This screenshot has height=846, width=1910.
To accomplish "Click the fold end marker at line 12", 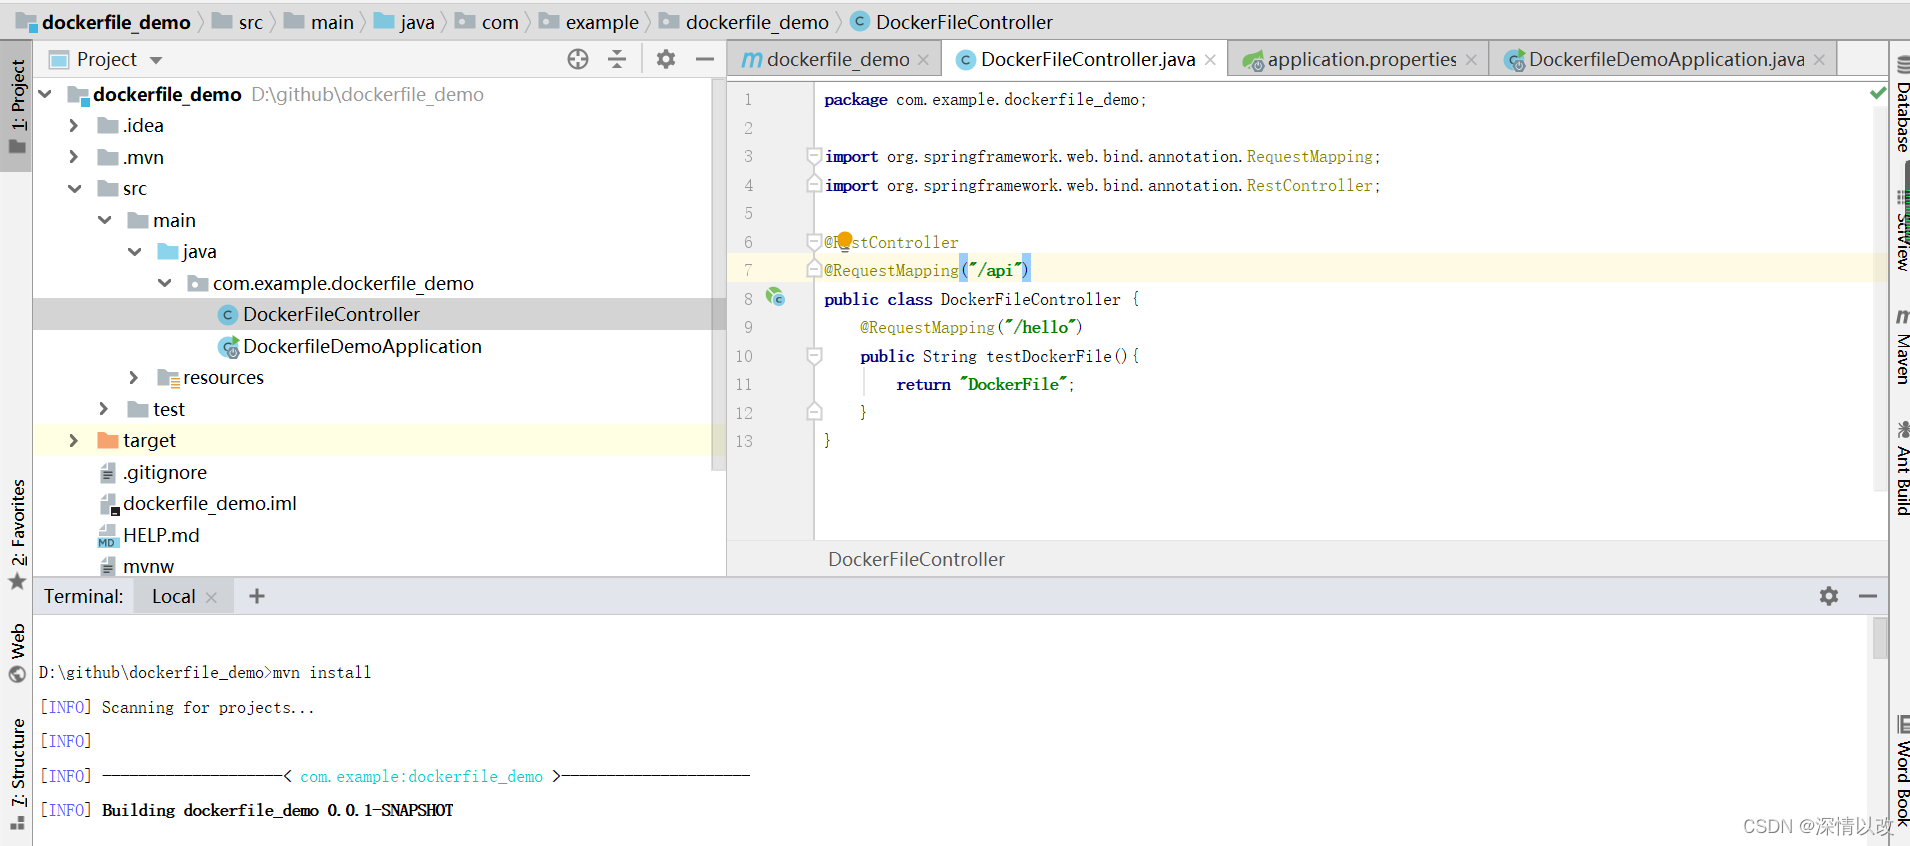I will click(x=814, y=412).
